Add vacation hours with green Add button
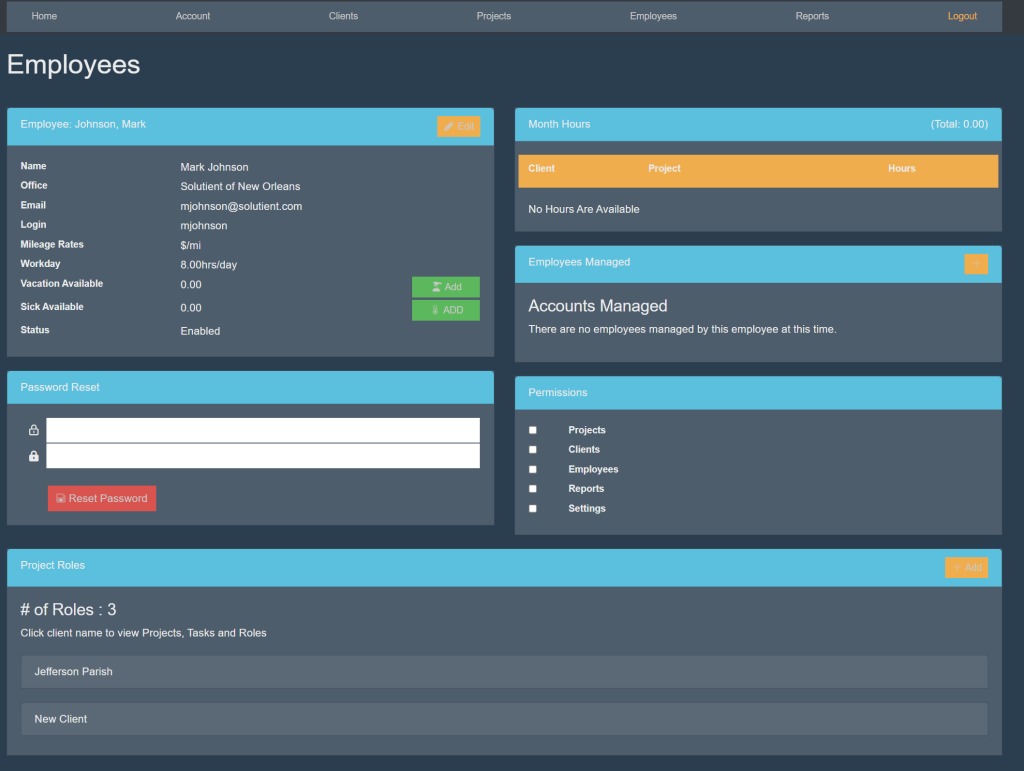 pyautogui.click(x=445, y=287)
